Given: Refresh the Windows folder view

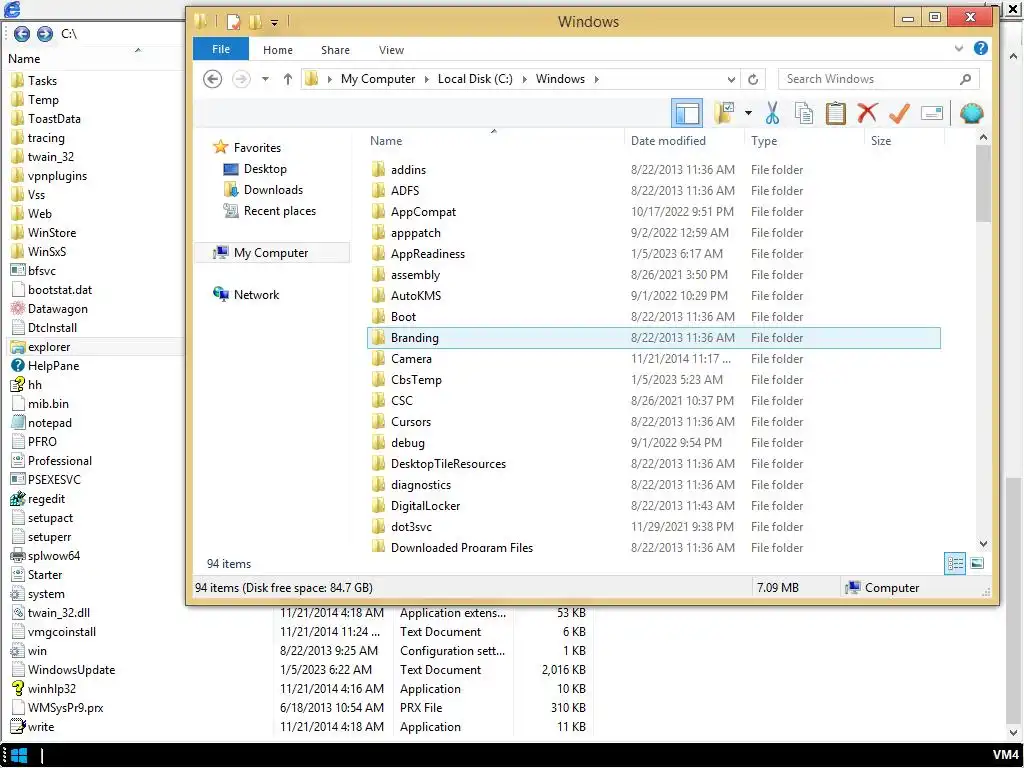Looking at the screenshot, I should [x=753, y=79].
